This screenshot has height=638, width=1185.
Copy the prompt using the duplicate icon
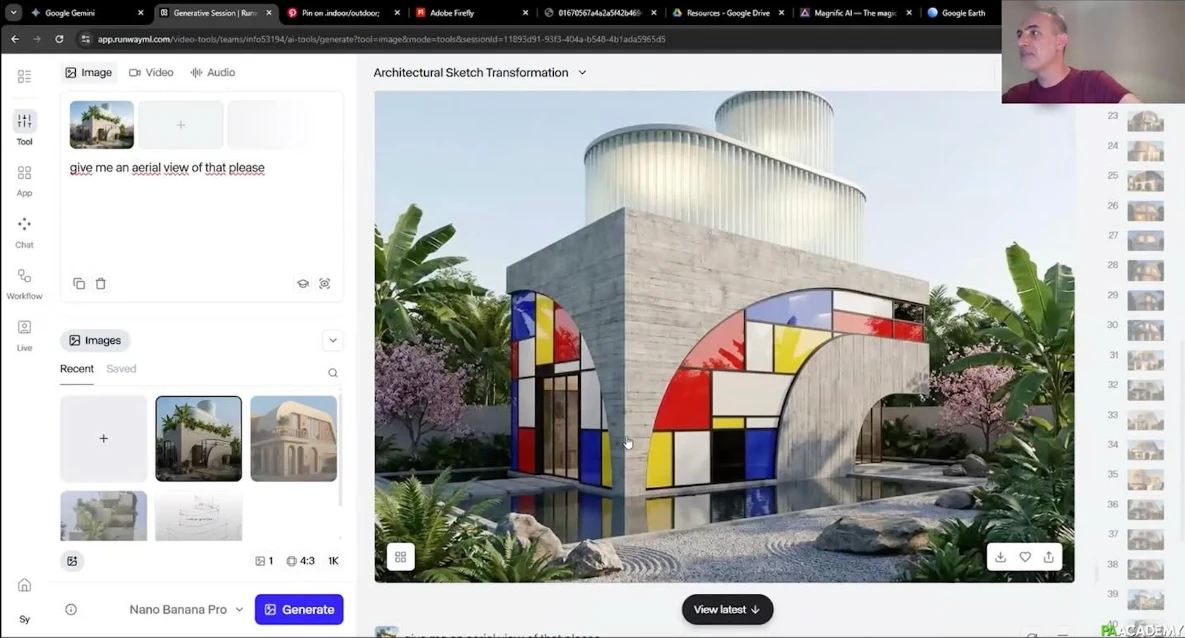79,284
